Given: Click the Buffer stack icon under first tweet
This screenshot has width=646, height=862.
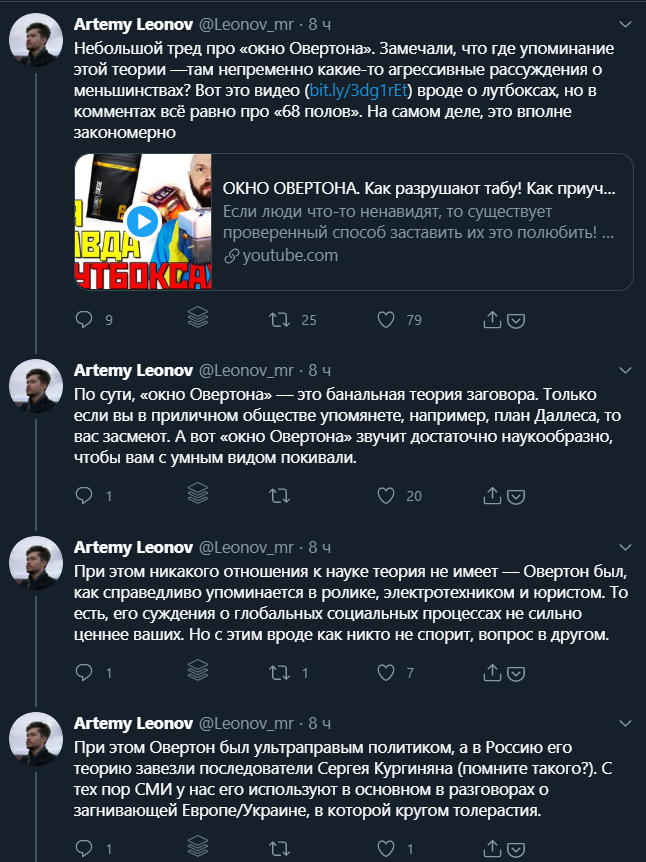Looking at the screenshot, I should [x=198, y=319].
